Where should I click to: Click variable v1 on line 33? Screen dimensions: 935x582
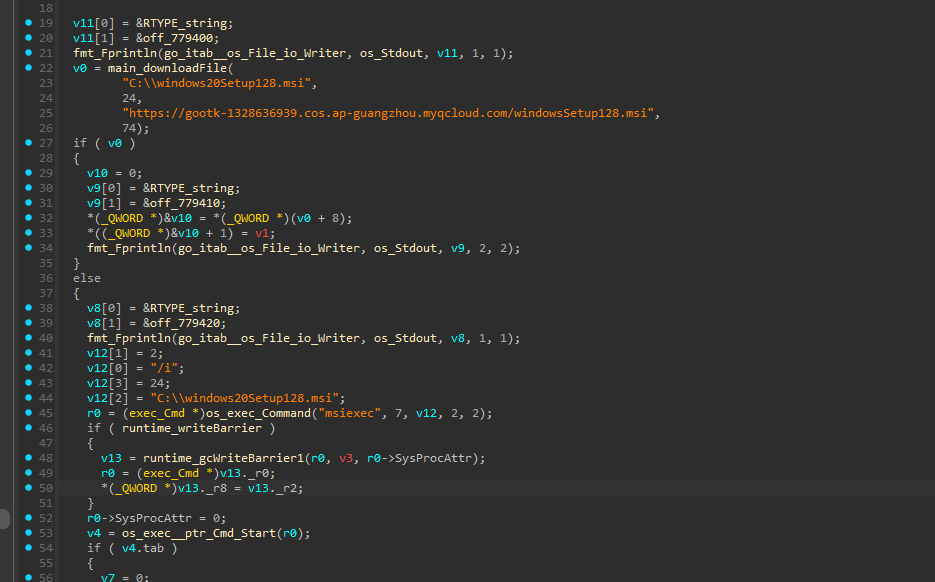click(261, 233)
